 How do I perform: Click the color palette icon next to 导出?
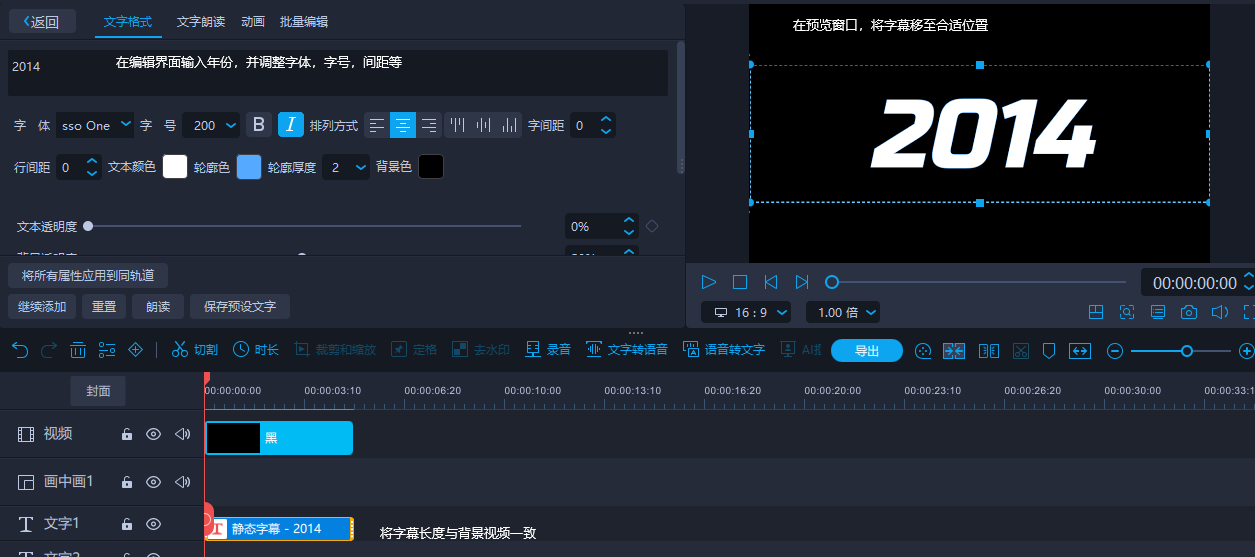924,351
